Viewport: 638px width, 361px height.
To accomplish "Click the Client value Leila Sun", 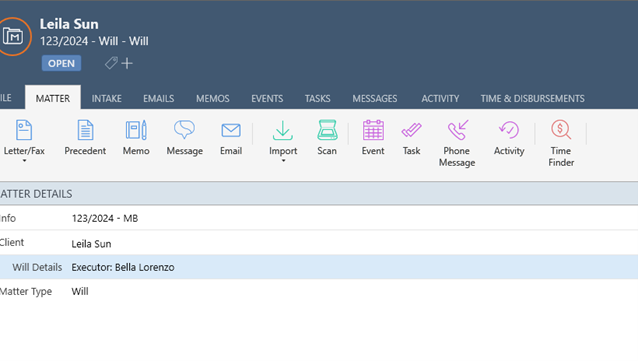I will pos(91,244).
